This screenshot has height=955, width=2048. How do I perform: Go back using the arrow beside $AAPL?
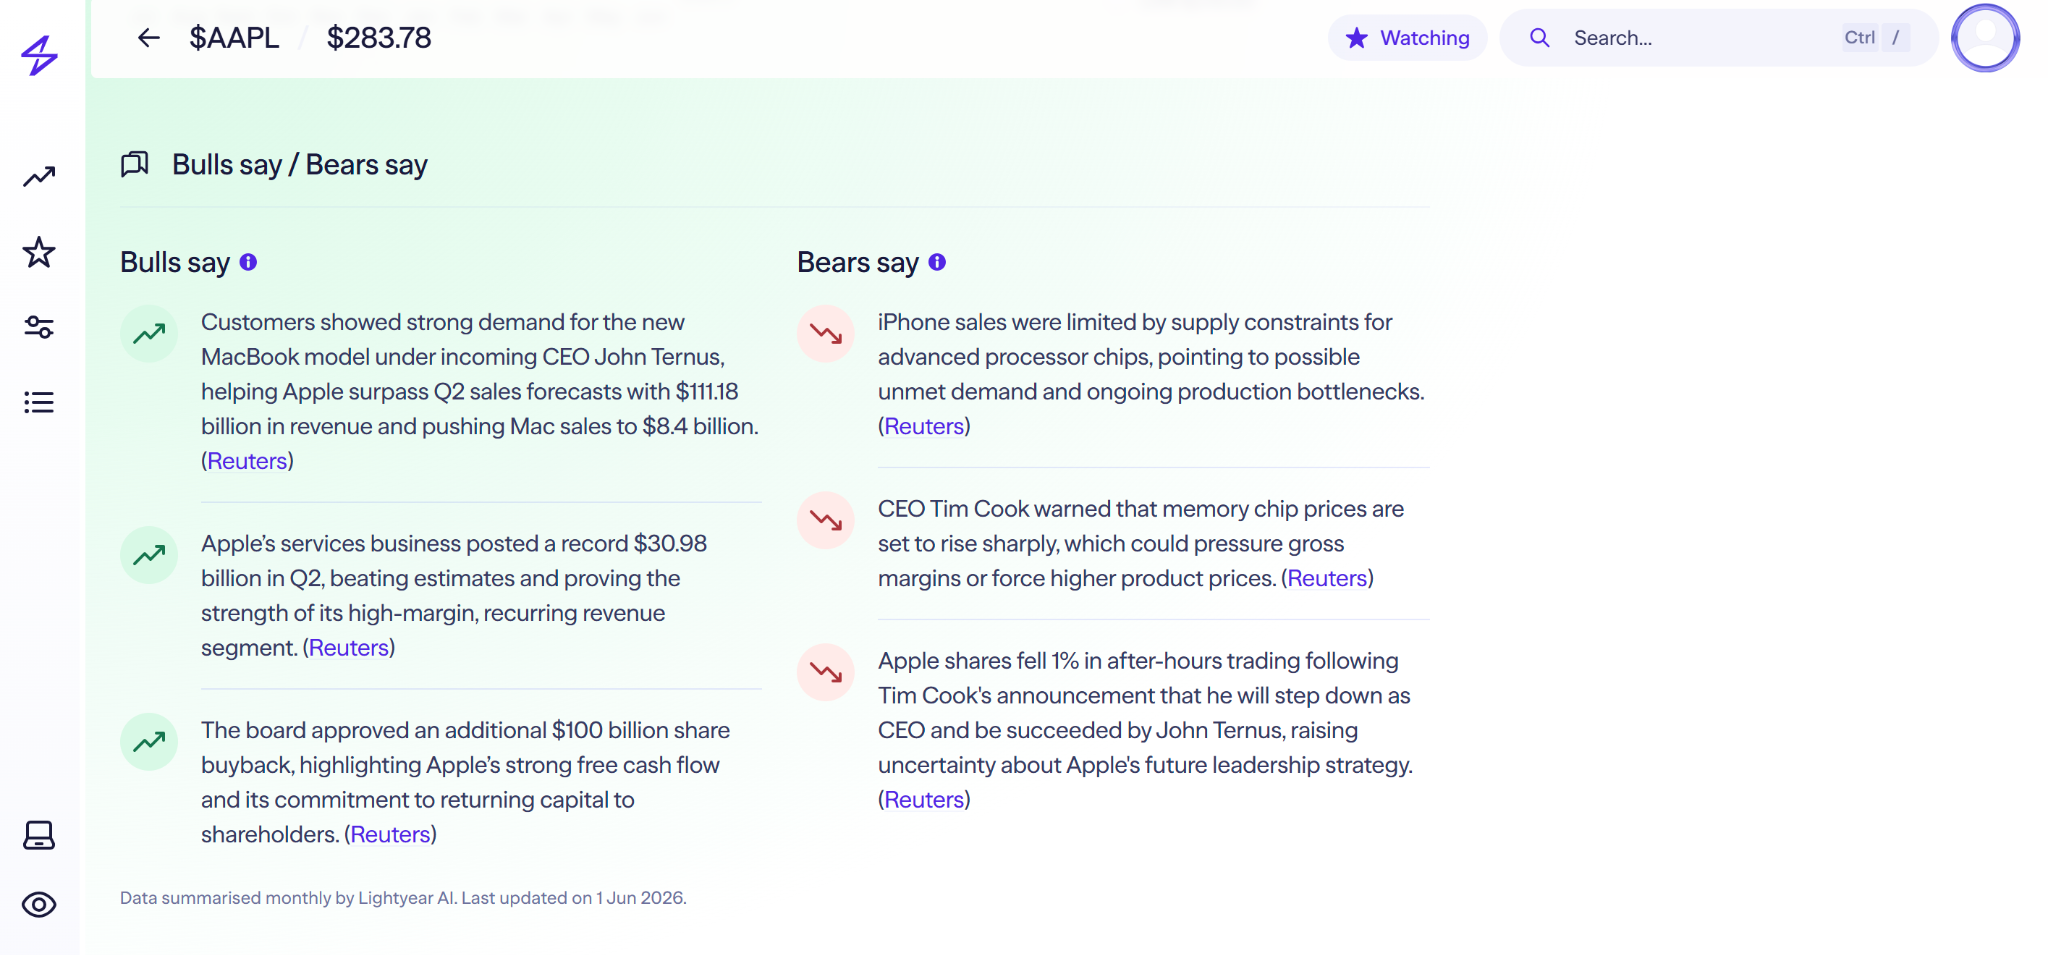click(149, 38)
